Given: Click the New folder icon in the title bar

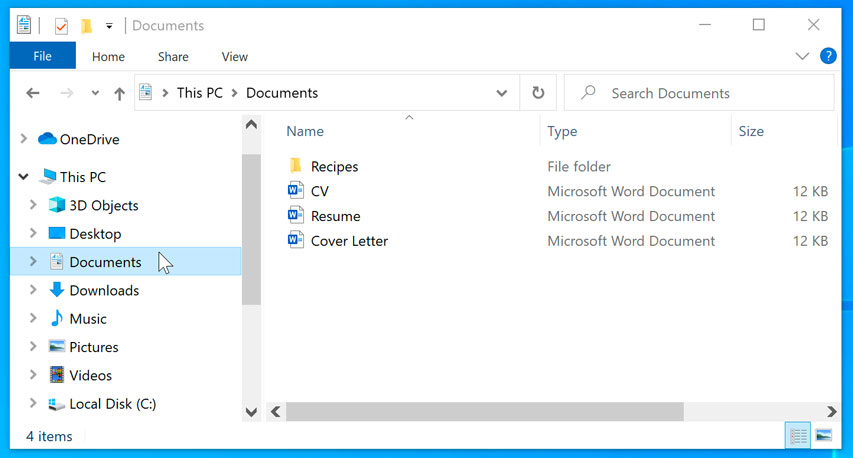Looking at the screenshot, I should (86, 26).
